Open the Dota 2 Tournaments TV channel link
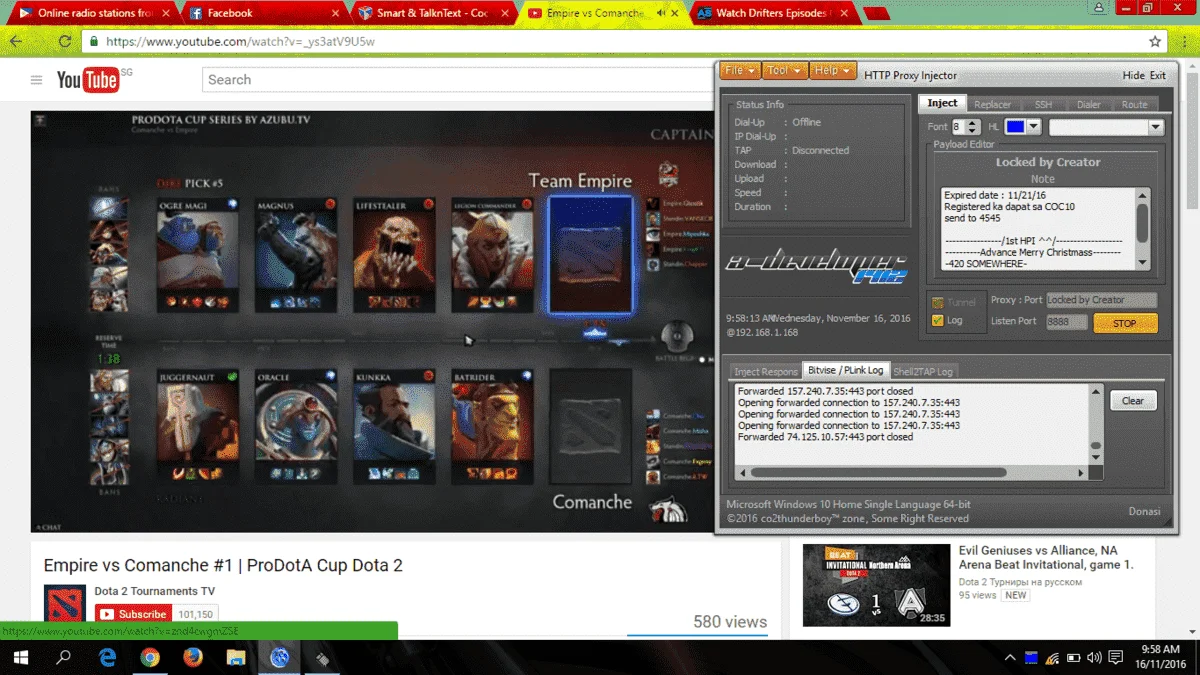 [155, 591]
